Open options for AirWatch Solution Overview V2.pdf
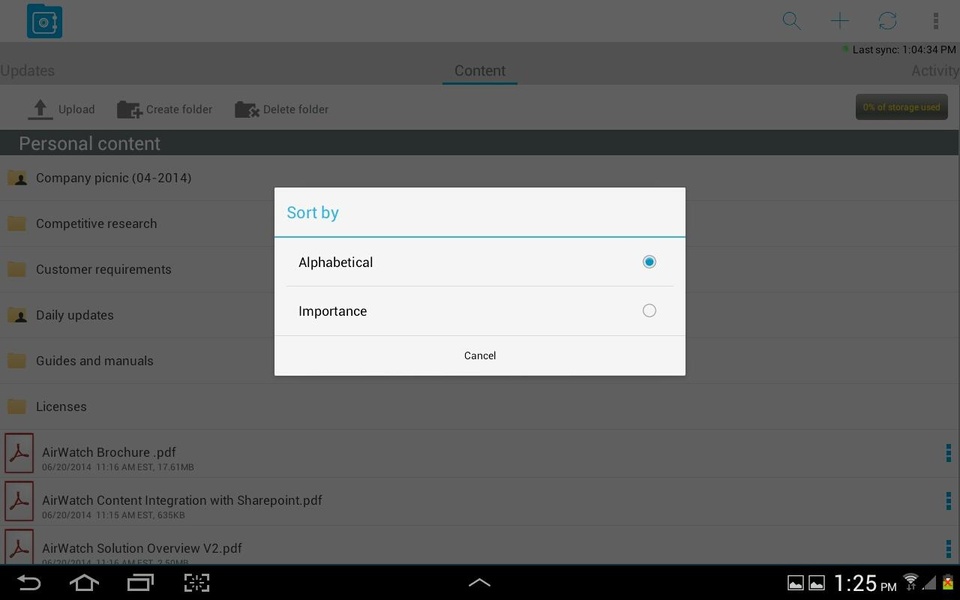The image size is (960, 600). click(948, 548)
